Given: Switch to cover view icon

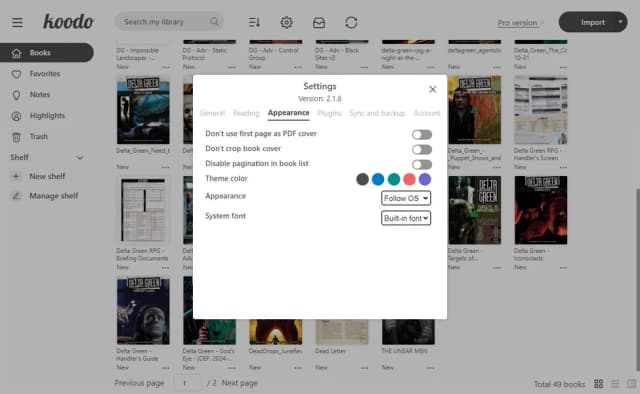Looking at the screenshot, I should [x=631, y=383].
